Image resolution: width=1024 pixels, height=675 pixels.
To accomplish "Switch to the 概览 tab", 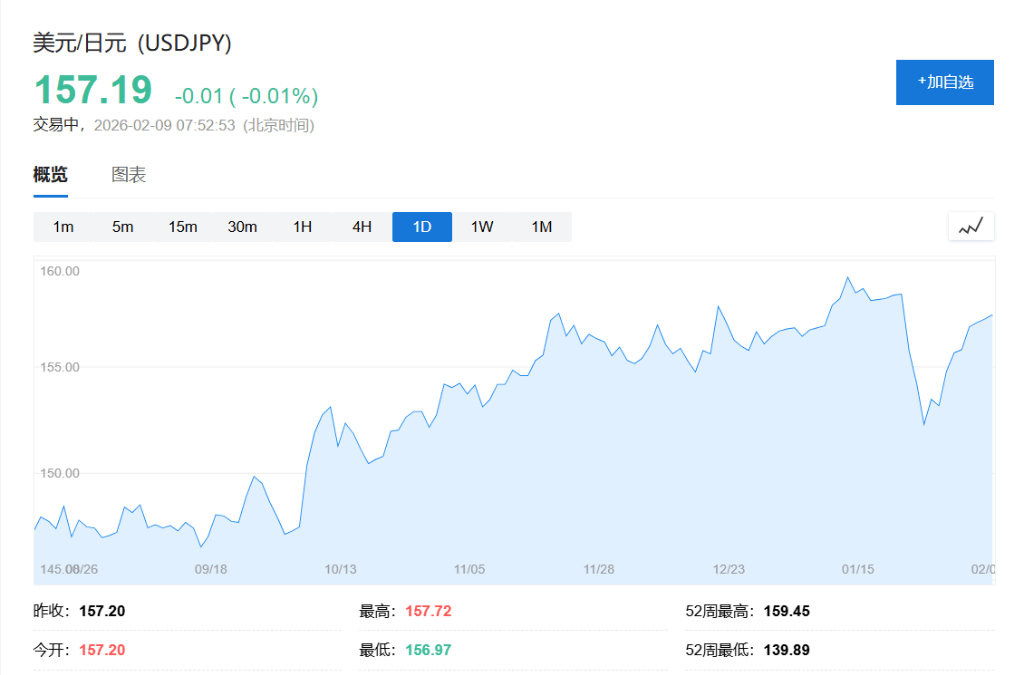I will click(x=50, y=175).
